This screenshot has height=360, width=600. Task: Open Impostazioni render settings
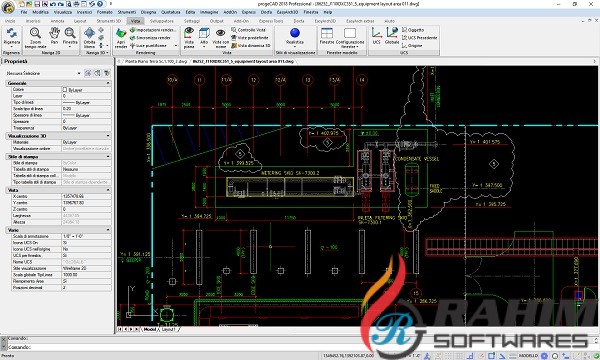[x=153, y=30]
